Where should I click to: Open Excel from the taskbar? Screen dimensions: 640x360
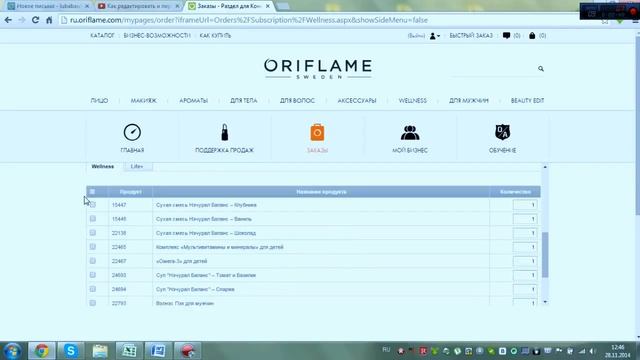pos(129,351)
